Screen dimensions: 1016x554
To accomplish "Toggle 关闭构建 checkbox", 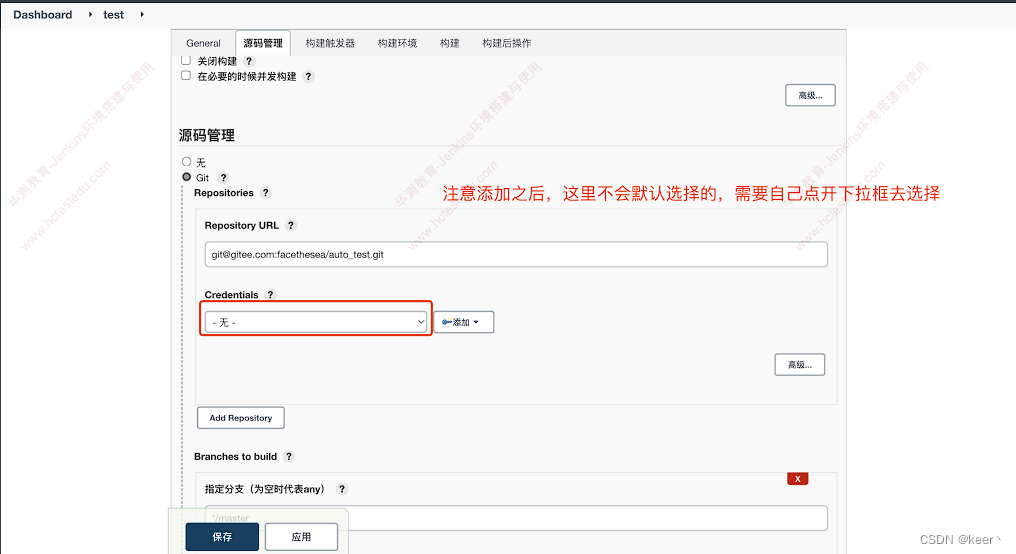I will tap(186, 60).
